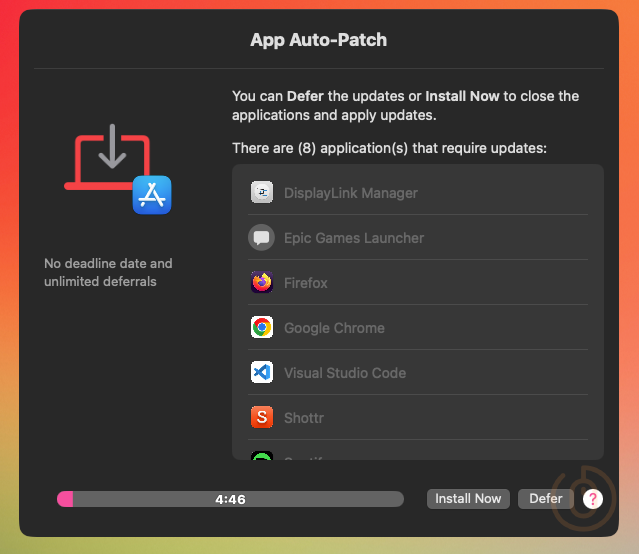The height and width of the screenshot is (554, 639).
Task: Click the App Auto-Patch title
Action: 319,40
